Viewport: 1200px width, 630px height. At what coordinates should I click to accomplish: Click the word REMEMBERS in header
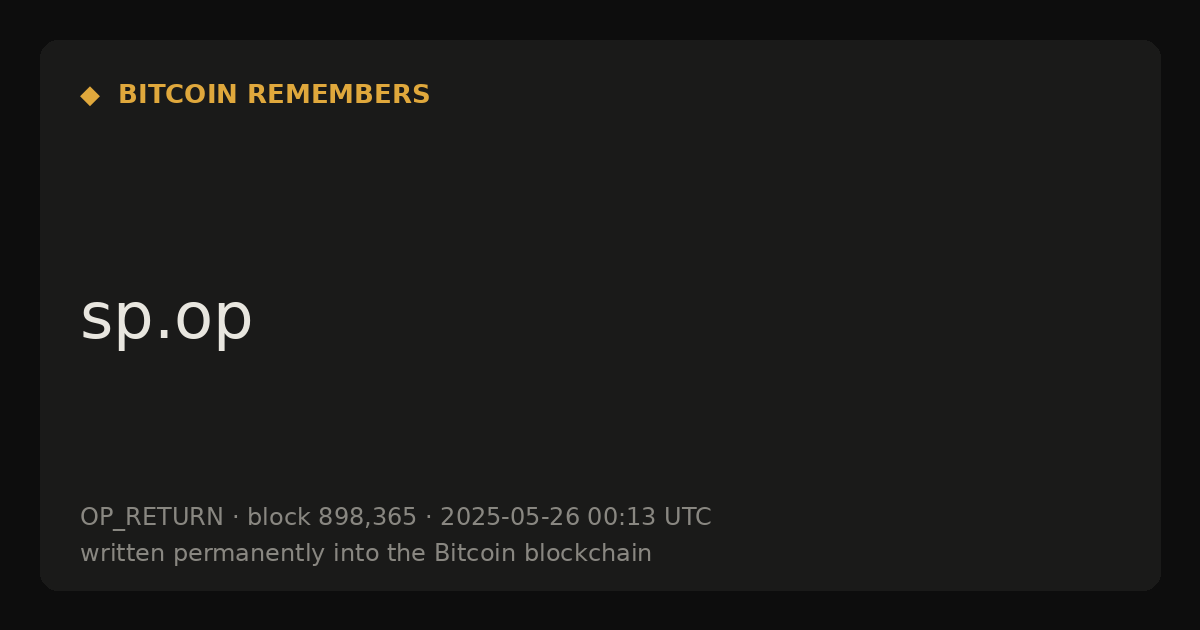coord(338,95)
